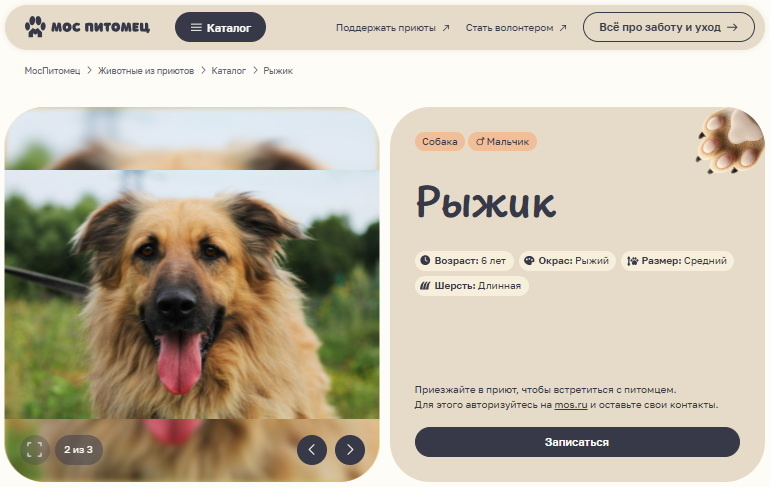Open the Каталог menu button

(220, 27)
